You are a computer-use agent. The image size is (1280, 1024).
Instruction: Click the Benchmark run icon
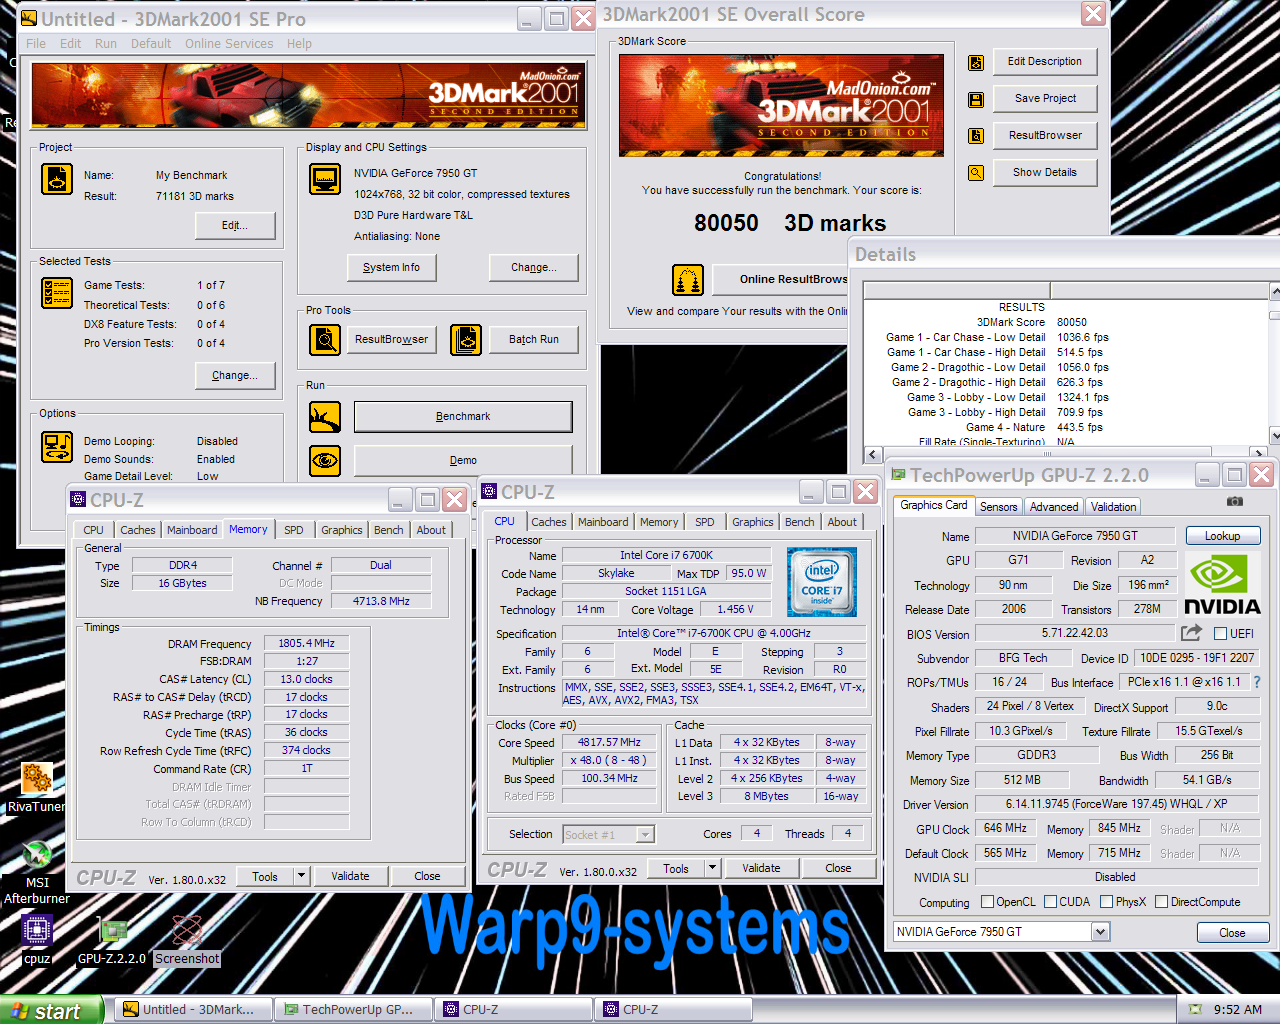325,417
